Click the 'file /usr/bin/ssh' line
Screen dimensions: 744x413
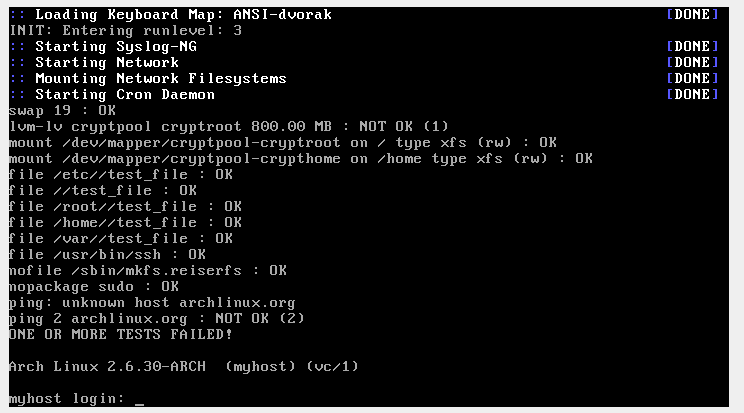107,254
